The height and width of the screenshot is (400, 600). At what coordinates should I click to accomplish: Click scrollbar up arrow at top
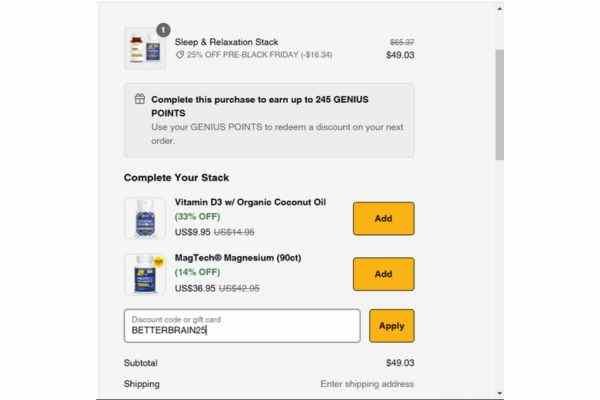tap(499, 8)
